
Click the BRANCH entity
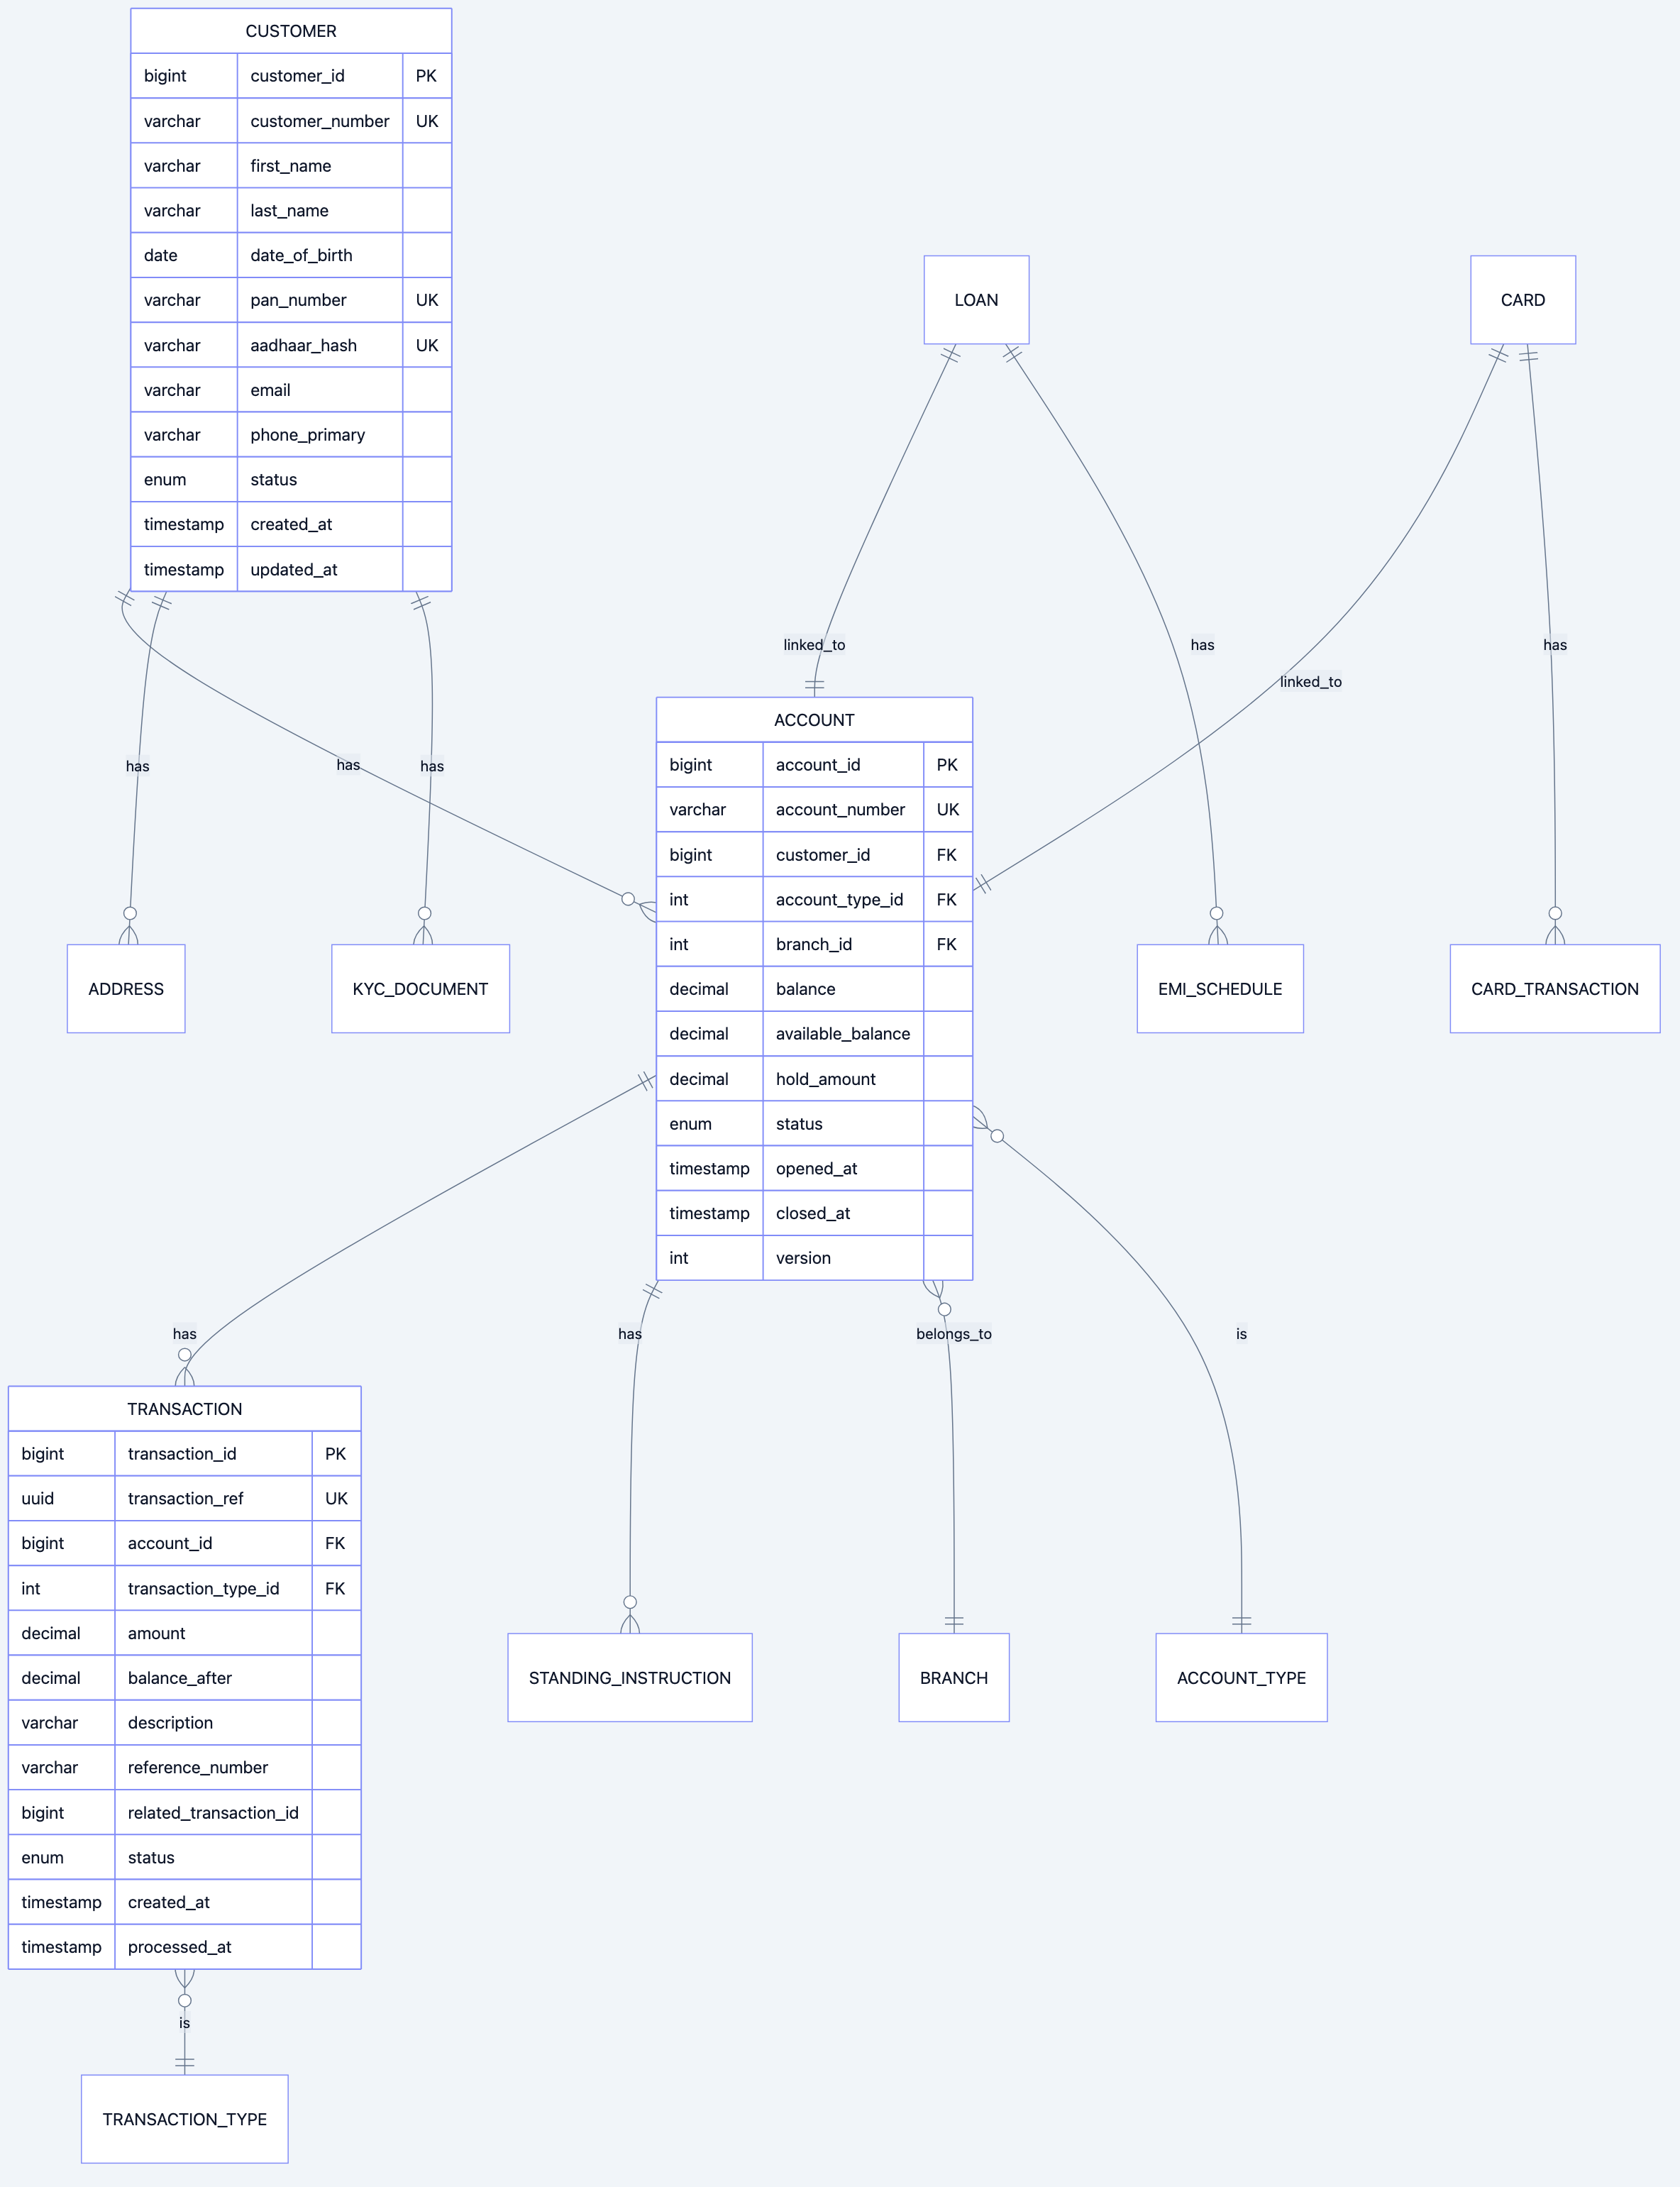click(954, 1678)
